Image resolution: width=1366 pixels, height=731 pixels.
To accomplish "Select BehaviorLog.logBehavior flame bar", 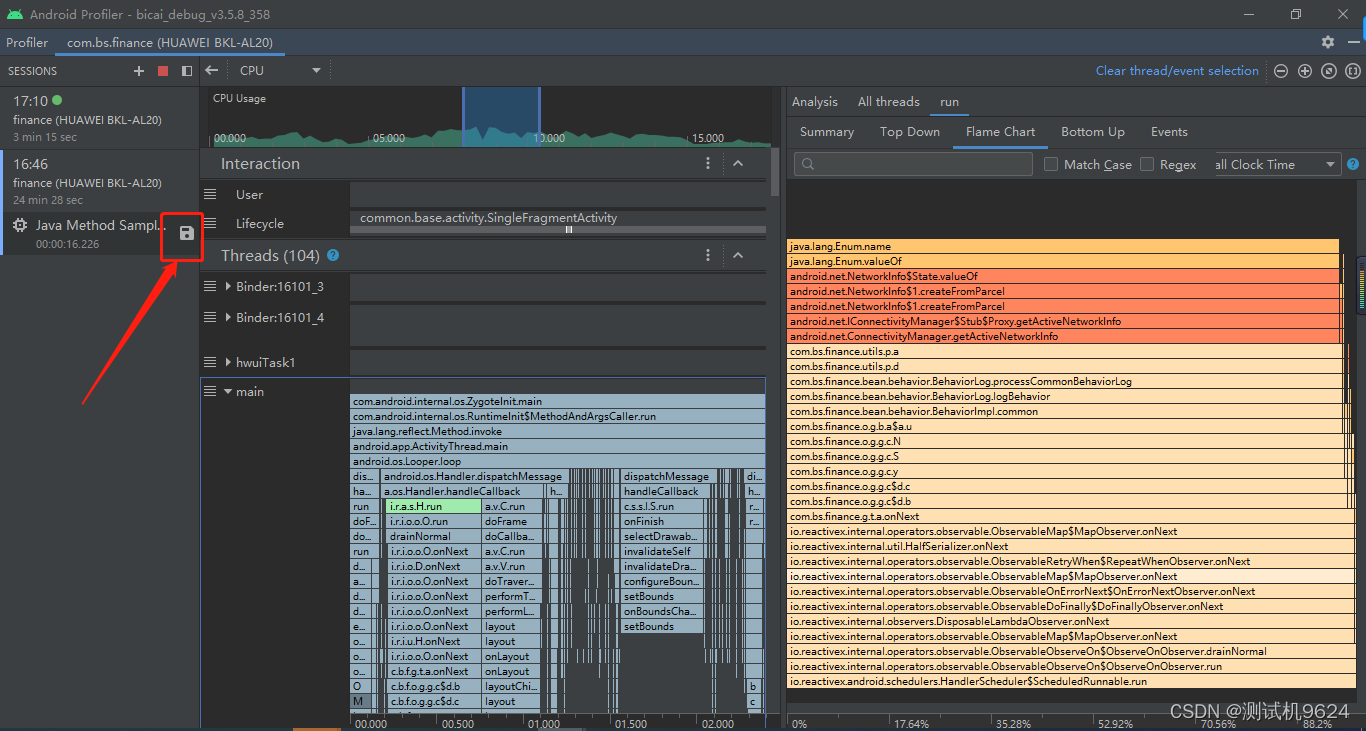I will coord(1065,396).
